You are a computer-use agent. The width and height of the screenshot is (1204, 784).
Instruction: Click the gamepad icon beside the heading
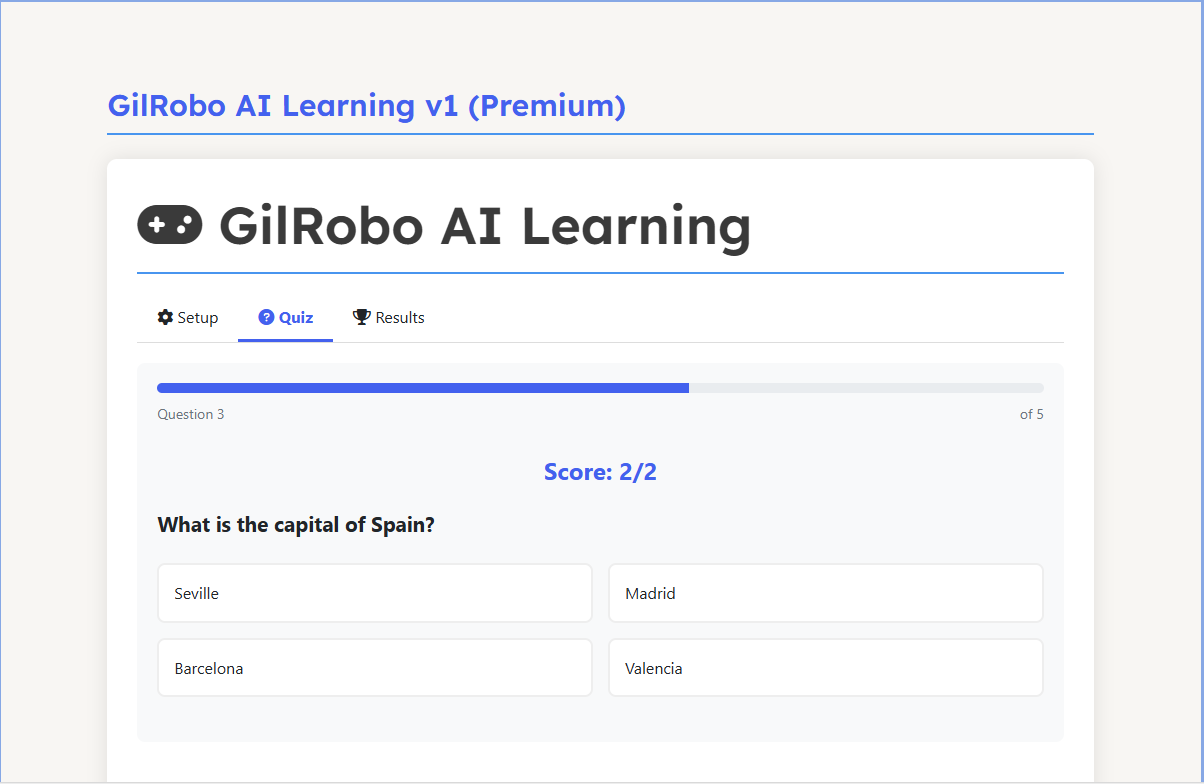(x=169, y=226)
